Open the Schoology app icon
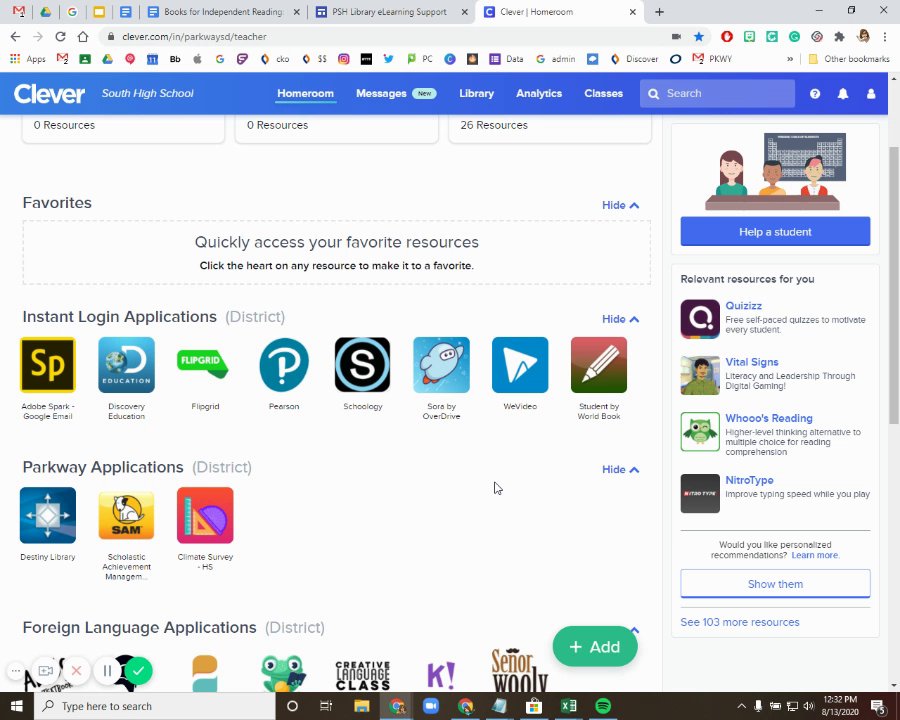Image resolution: width=900 pixels, height=720 pixels. click(x=362, y=365)
